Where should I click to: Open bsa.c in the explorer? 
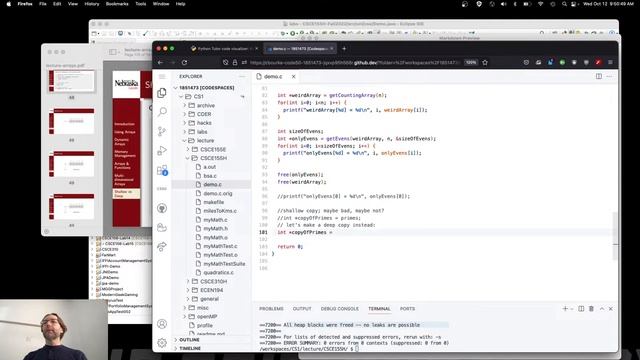point(210,176)
